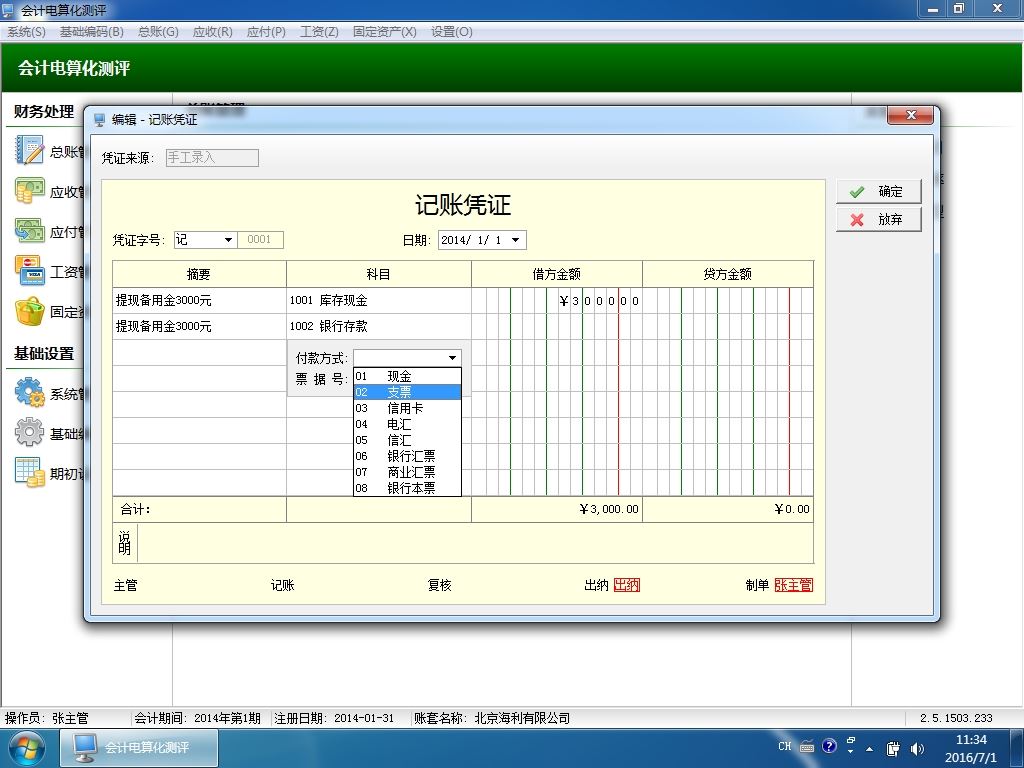Select 02 支票 payment method
The image size is (1024, 768).
[x=408, y=392]
